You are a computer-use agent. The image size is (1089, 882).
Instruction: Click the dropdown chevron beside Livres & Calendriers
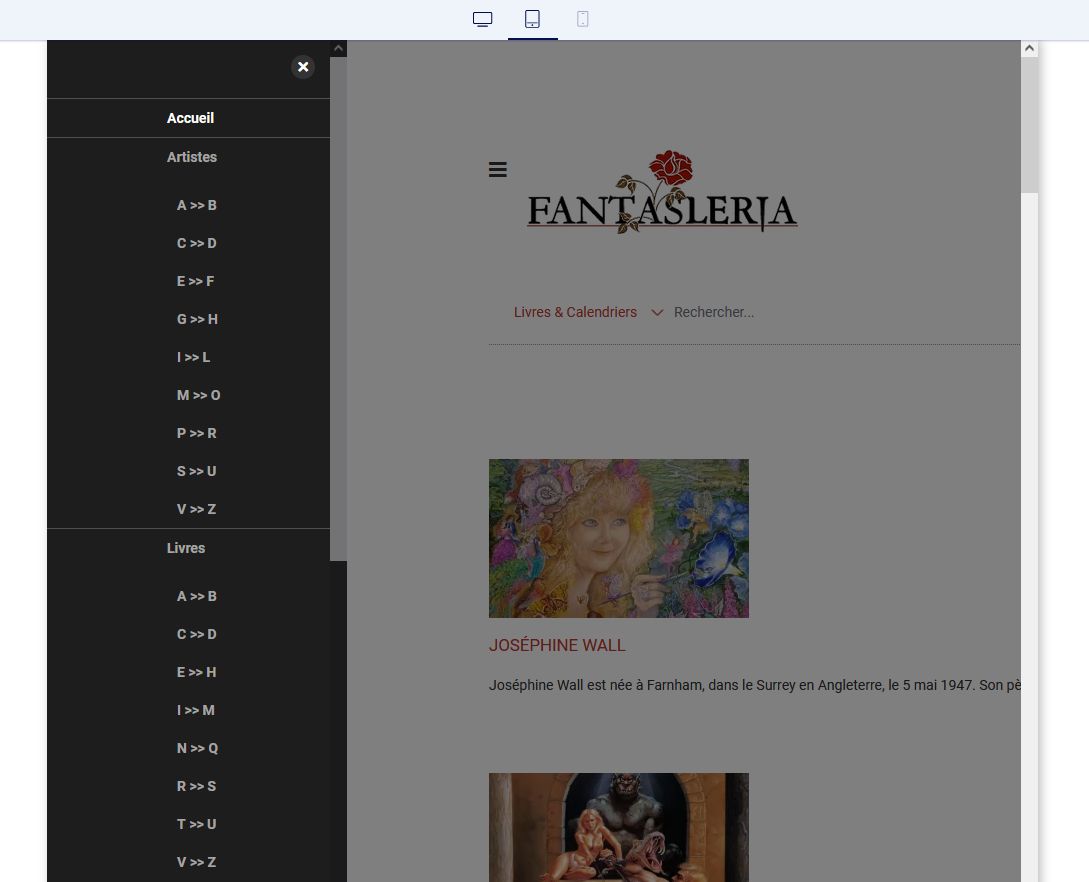click(657, 313)
